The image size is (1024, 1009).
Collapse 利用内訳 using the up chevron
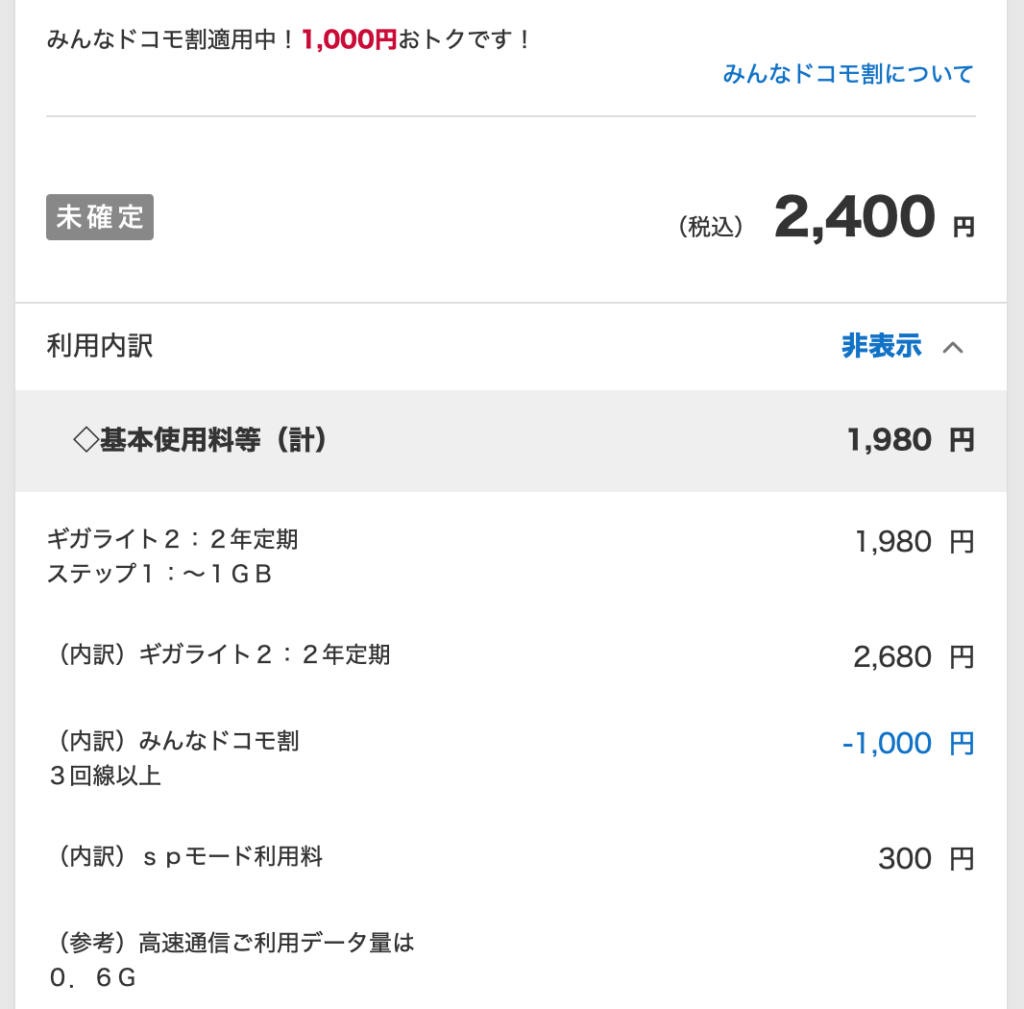(953, 348)
